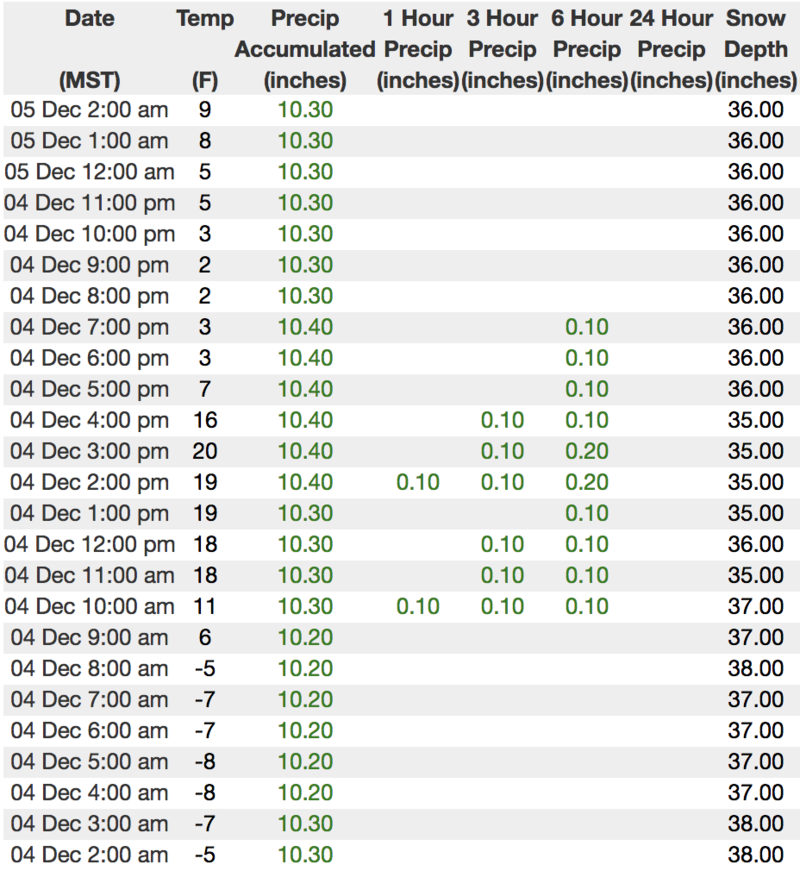Click temperature 20 in the 3:00 pm row
Image resolution: width=800 pixels, height=871 pixels.
(205, 451)
